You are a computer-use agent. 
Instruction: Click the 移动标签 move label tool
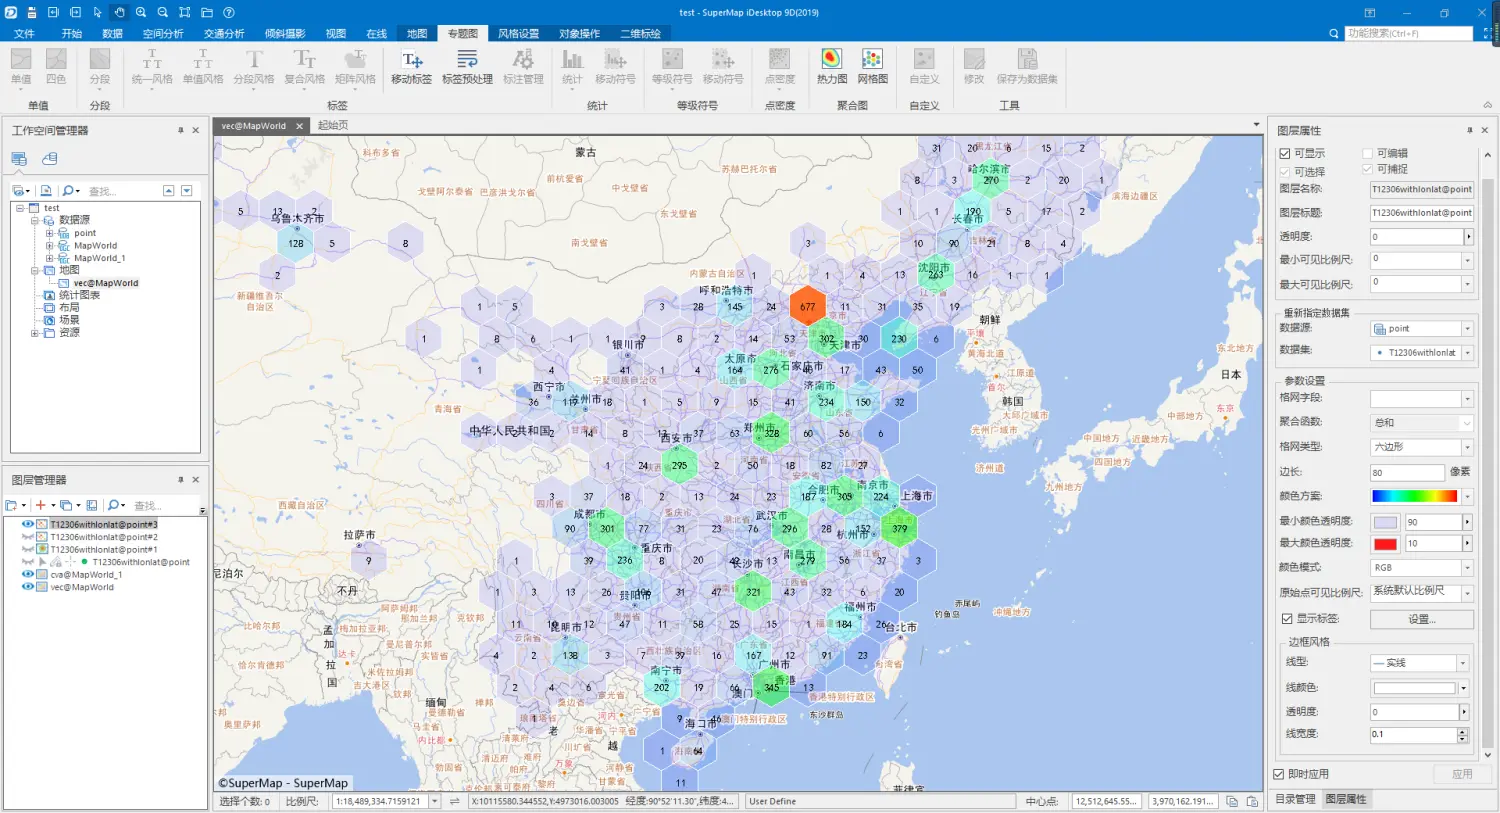pyautogui.click(x=411, y=67)
